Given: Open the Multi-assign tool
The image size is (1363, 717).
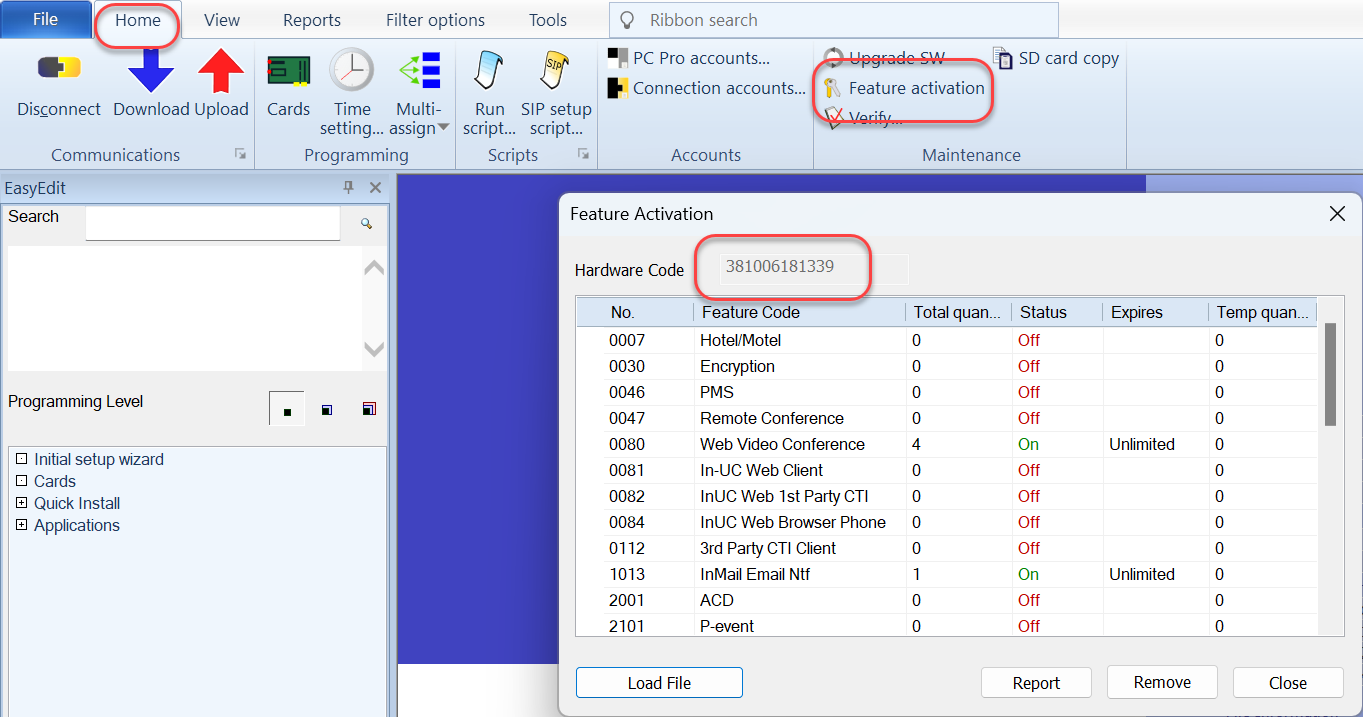Looking at the screenshot, I should [x=419, y=71].
